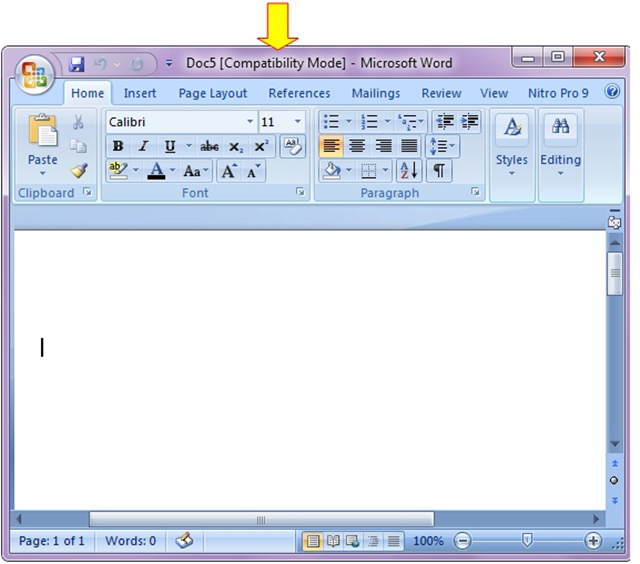Screen dimensions: 640x564
Task: Undo the last action in Quick Access Toolbar
Action: (100, 64)
